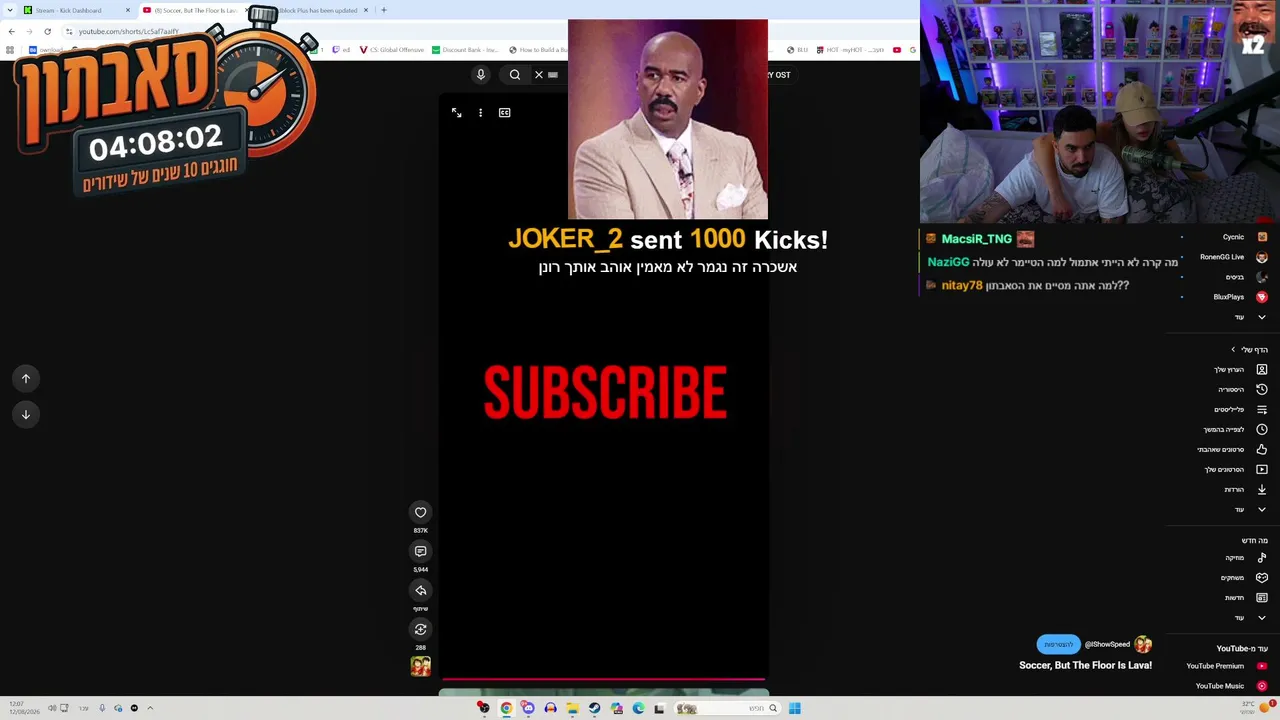Click the blue subscribe button beside @IShowSpeed

click(1059, 645)
